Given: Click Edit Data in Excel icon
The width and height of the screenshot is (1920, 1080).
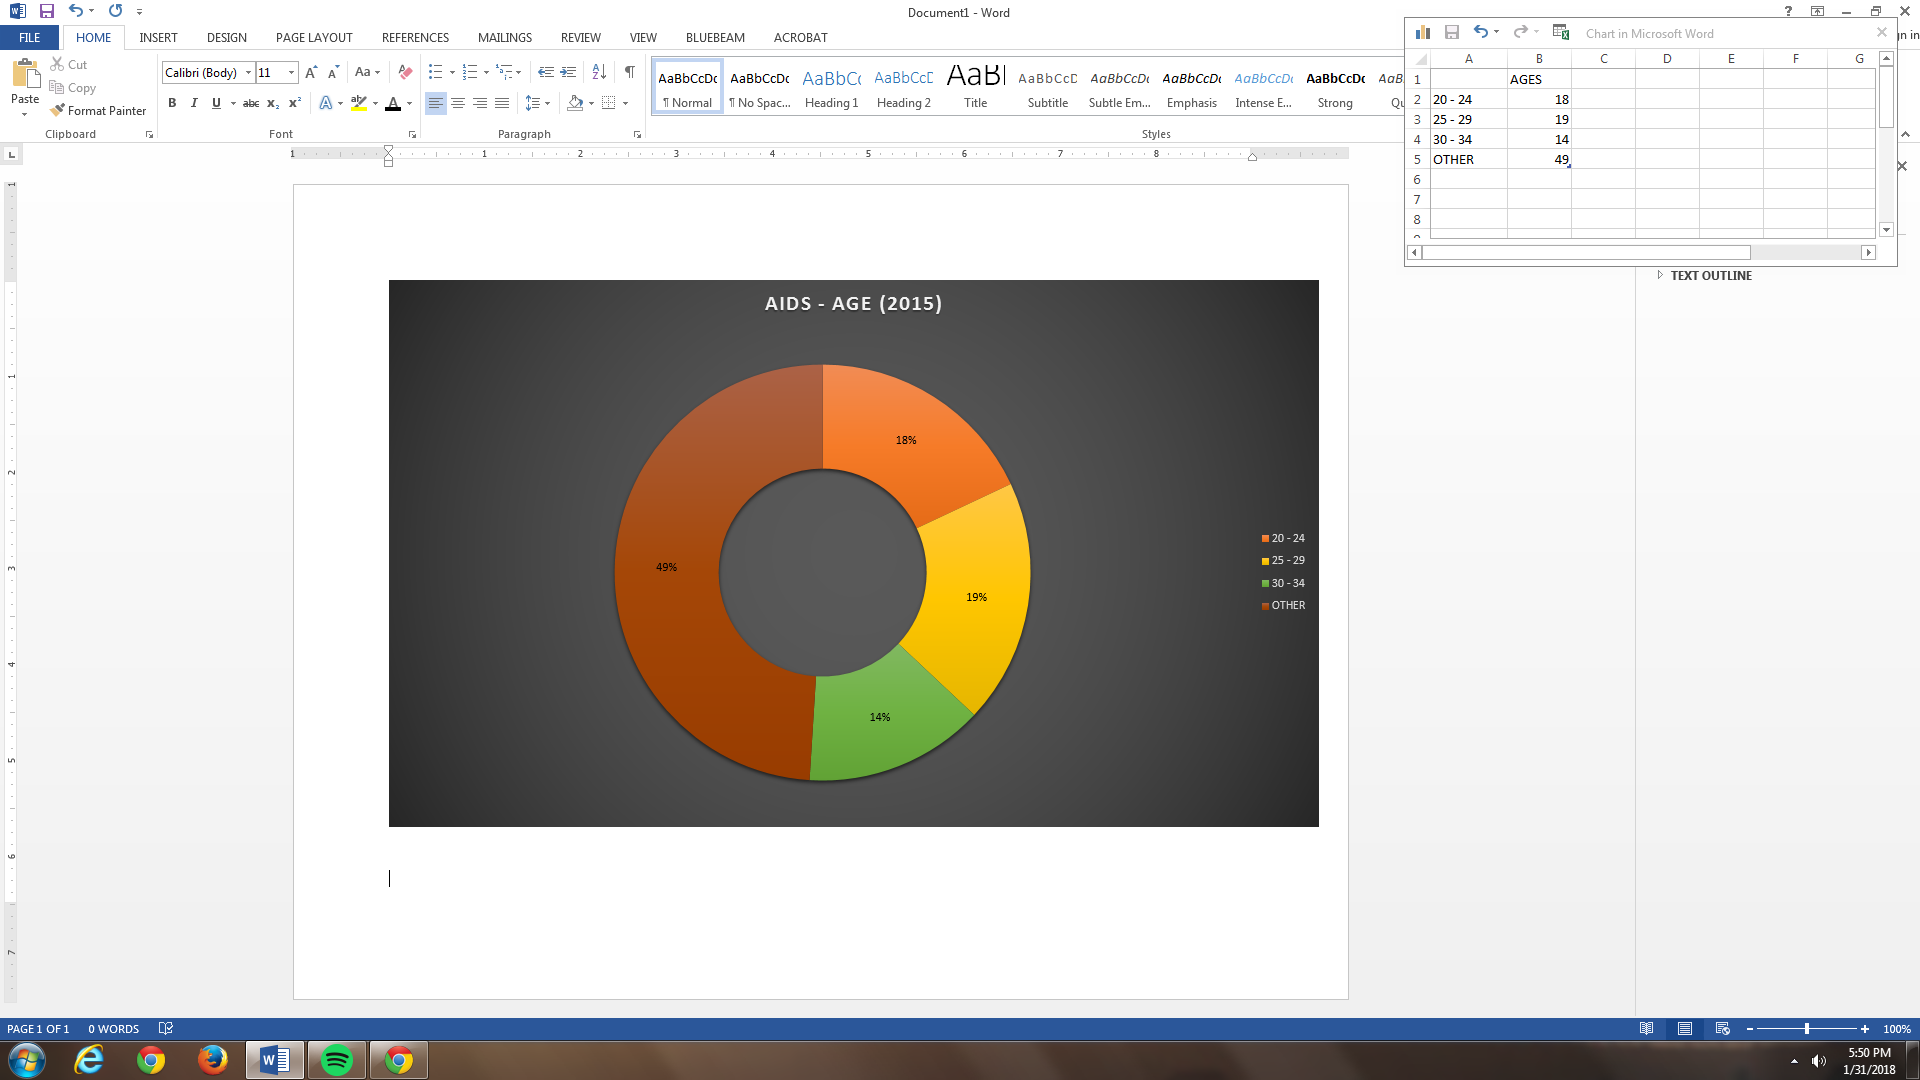Looking at the screenshot, I should coord(1560,33).
